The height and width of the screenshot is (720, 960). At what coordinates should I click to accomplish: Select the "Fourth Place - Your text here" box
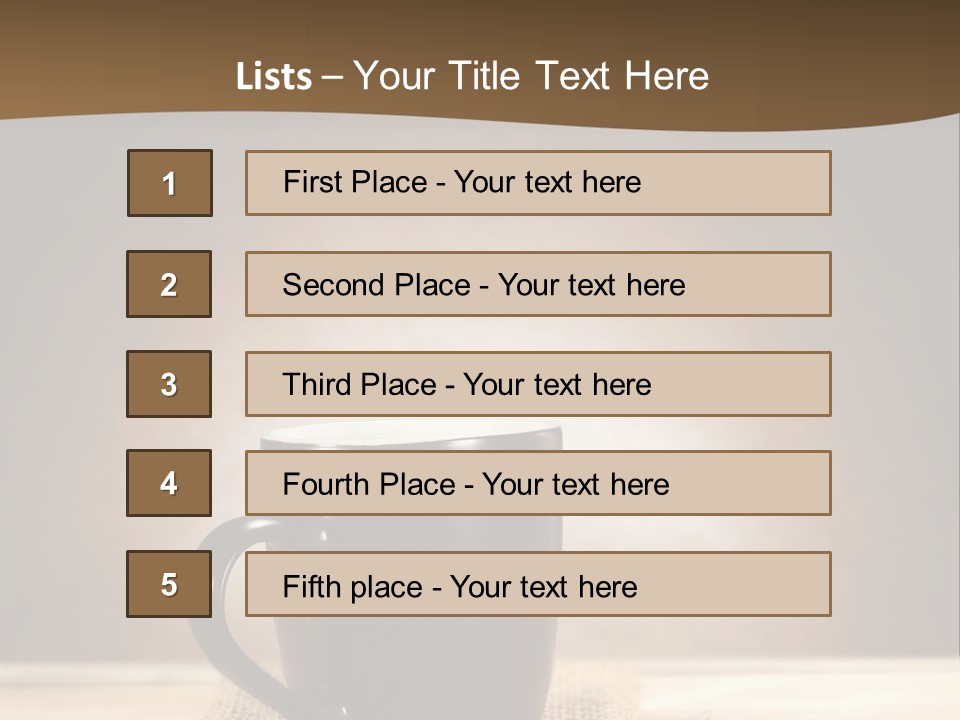538,483
